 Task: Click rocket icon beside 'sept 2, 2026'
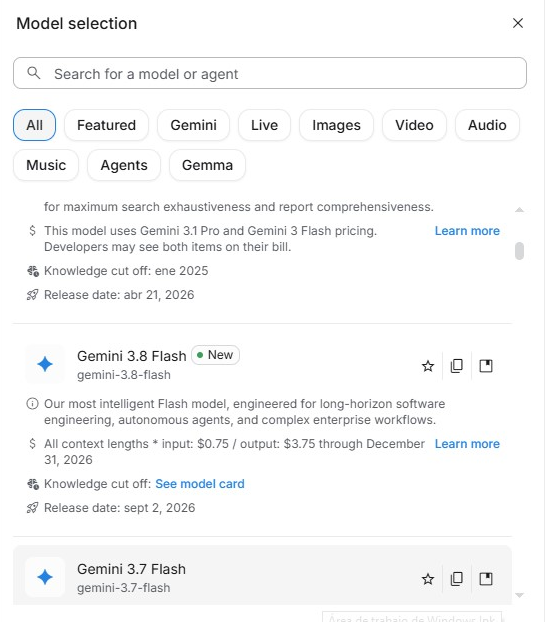[x=33, y=508]
